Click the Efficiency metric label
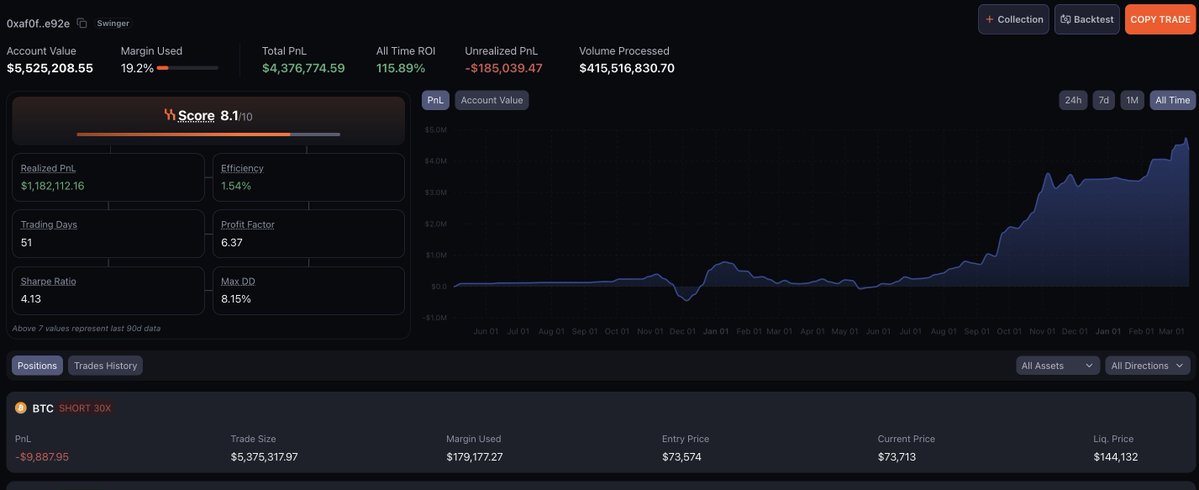The width and height of the screenshot is (1199, 490). pyautogui.click(x=242, y=168)
